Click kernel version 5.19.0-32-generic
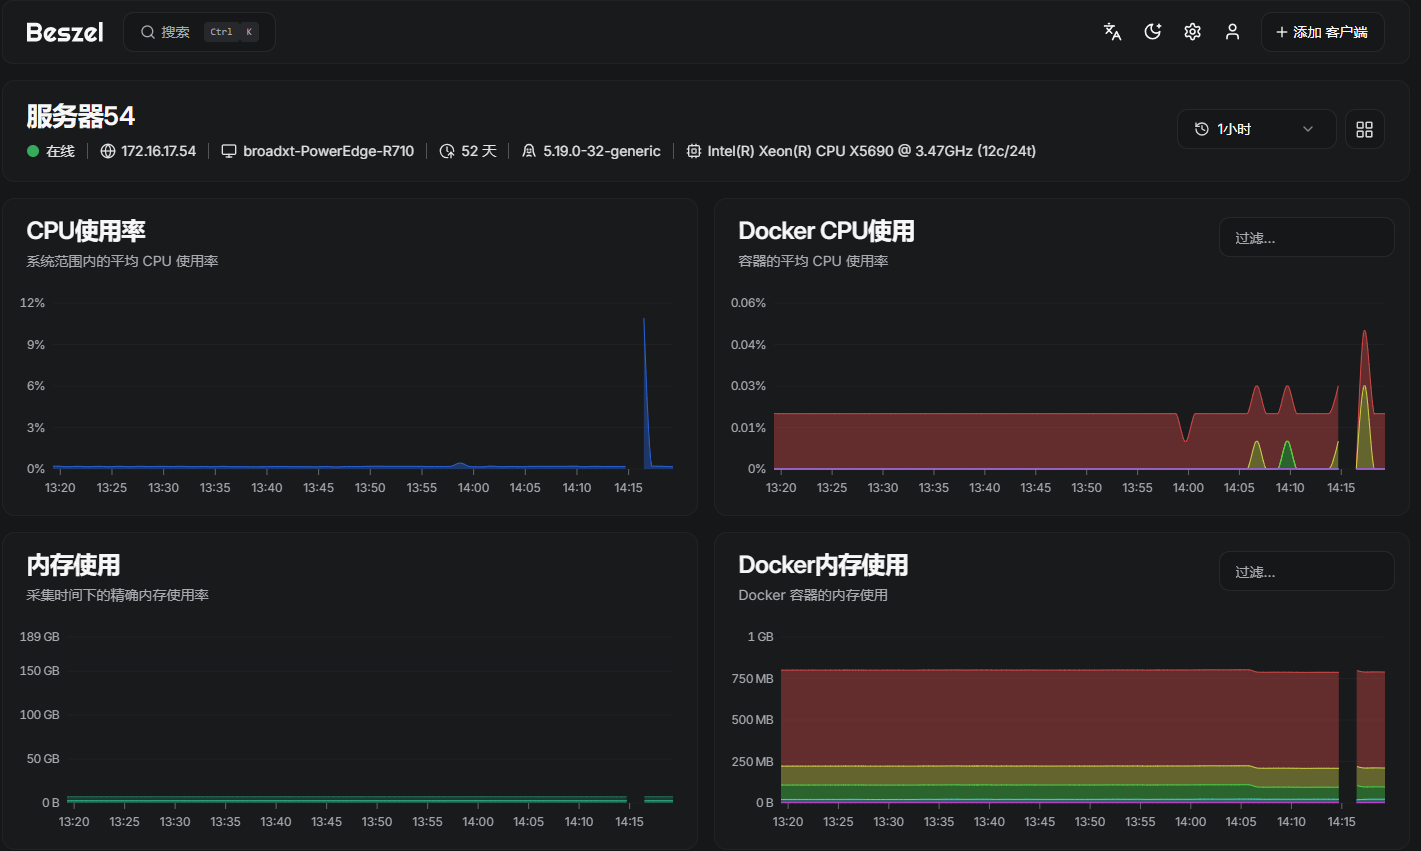 (602, 151)
